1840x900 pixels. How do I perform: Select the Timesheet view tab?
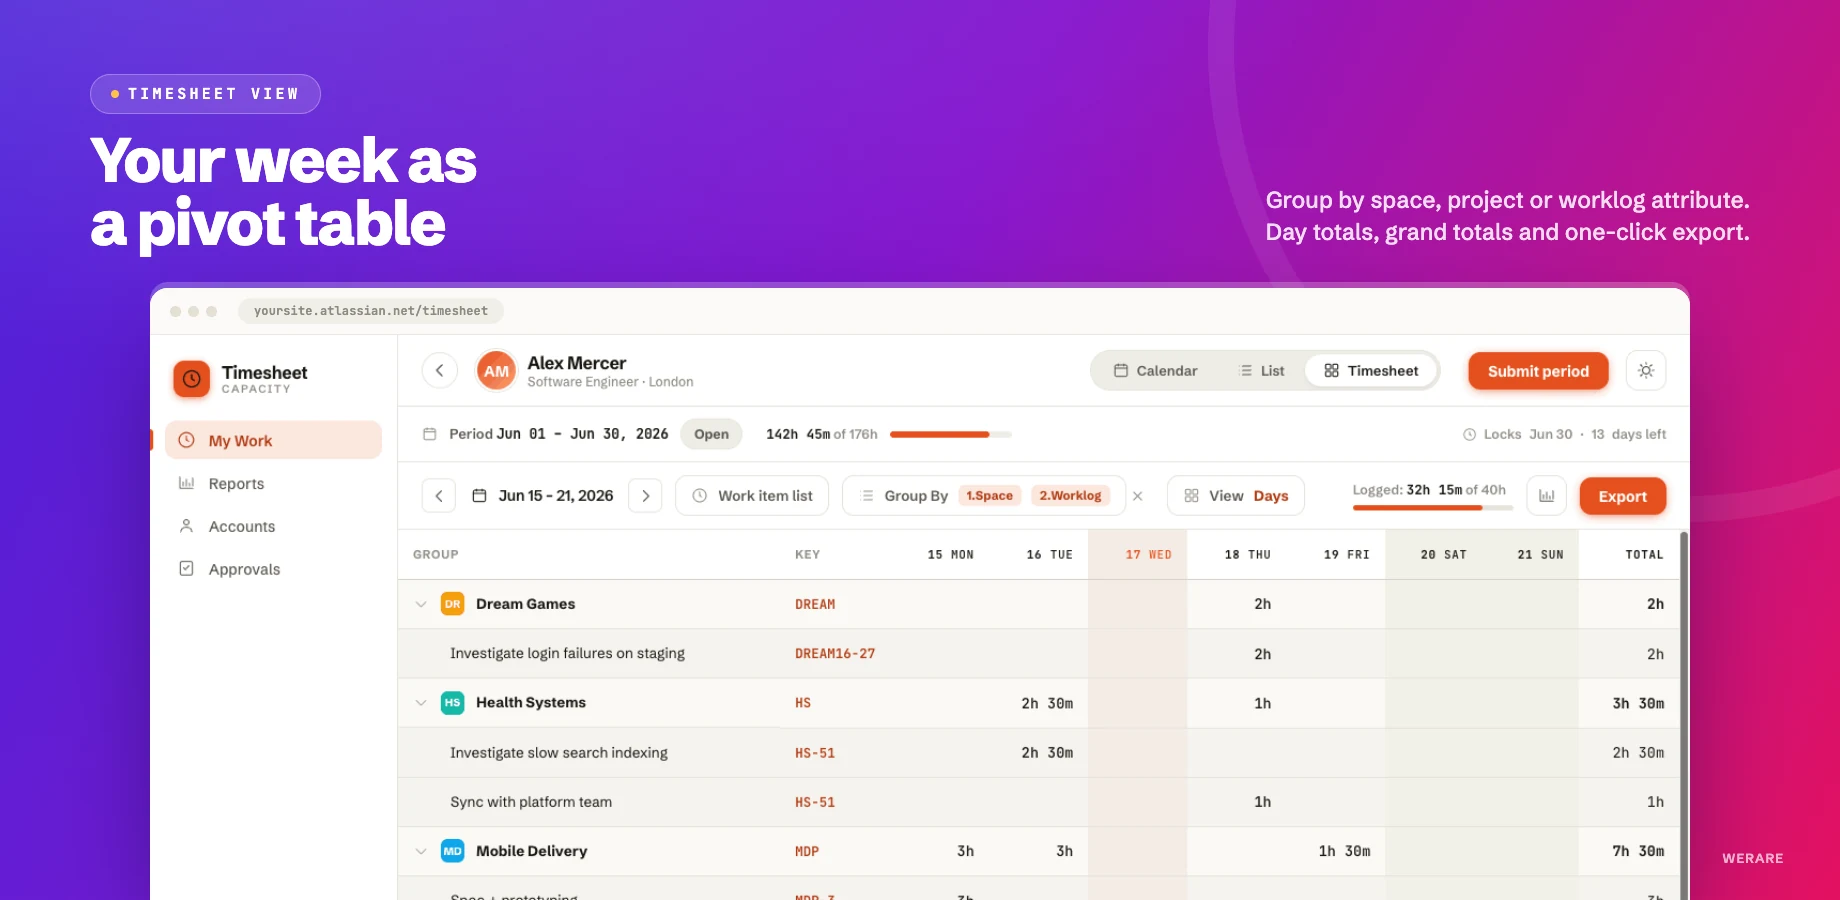1371,370
